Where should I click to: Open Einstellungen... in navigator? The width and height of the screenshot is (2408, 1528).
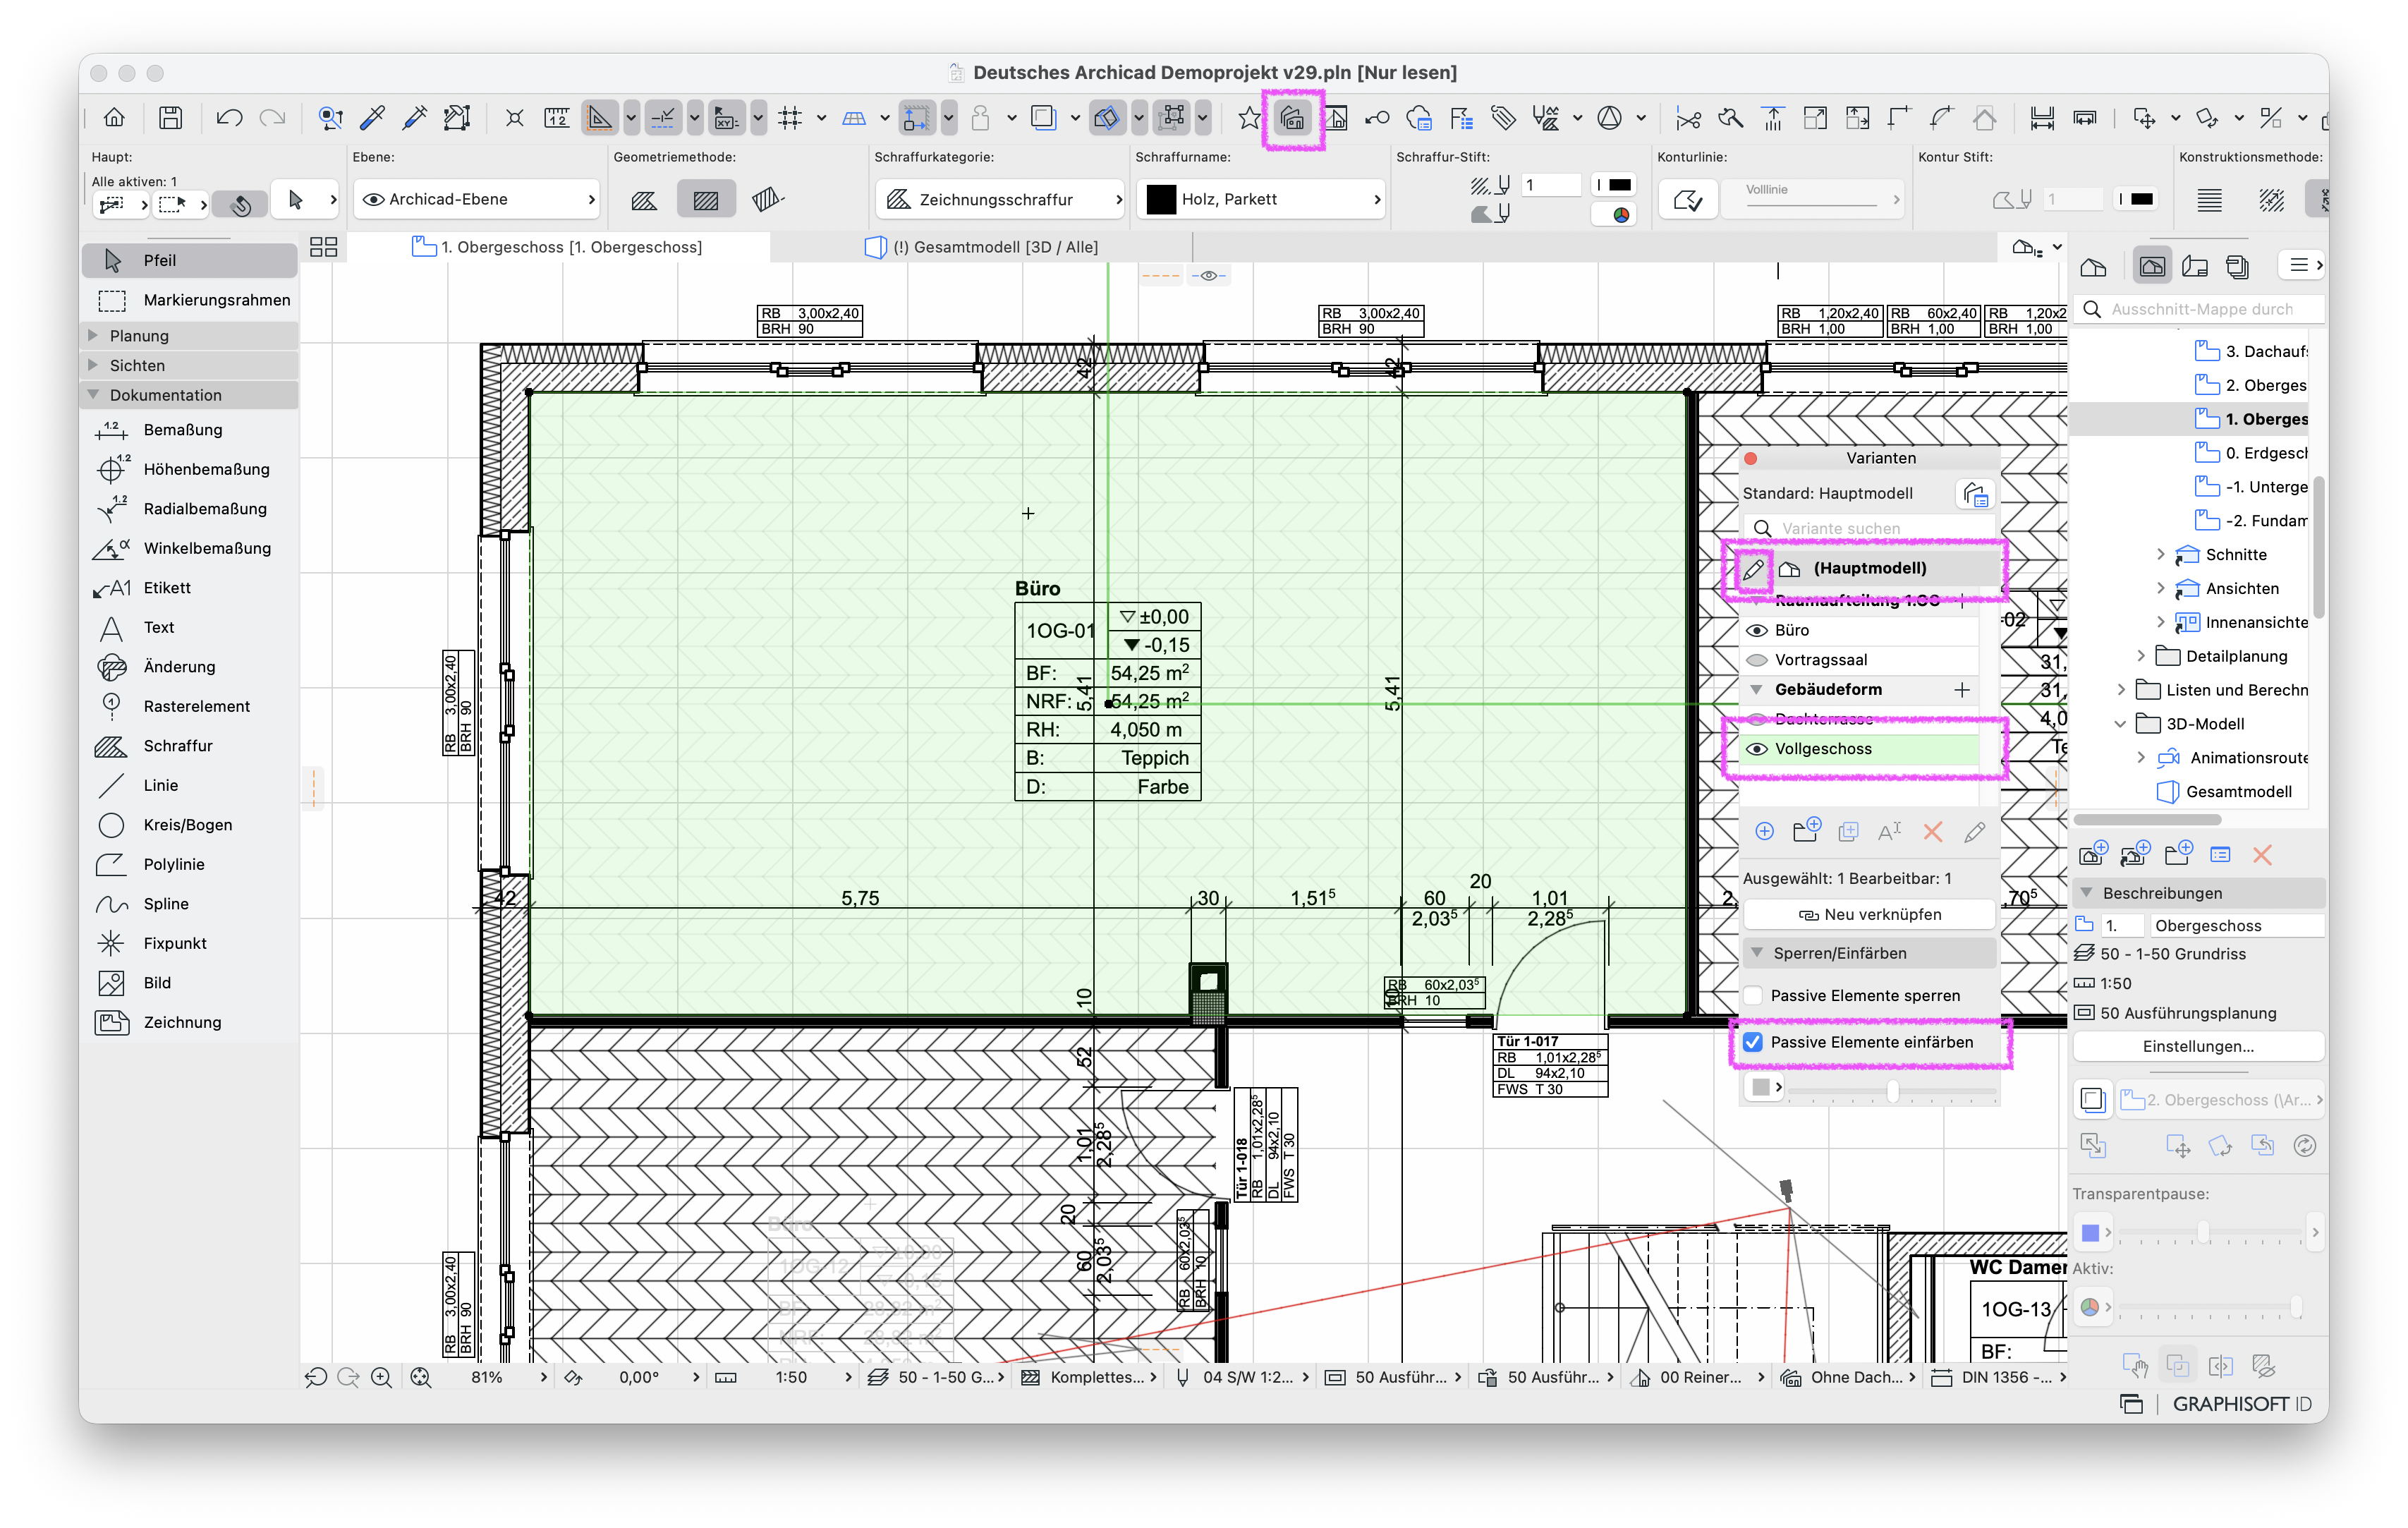point(2198,1047)
